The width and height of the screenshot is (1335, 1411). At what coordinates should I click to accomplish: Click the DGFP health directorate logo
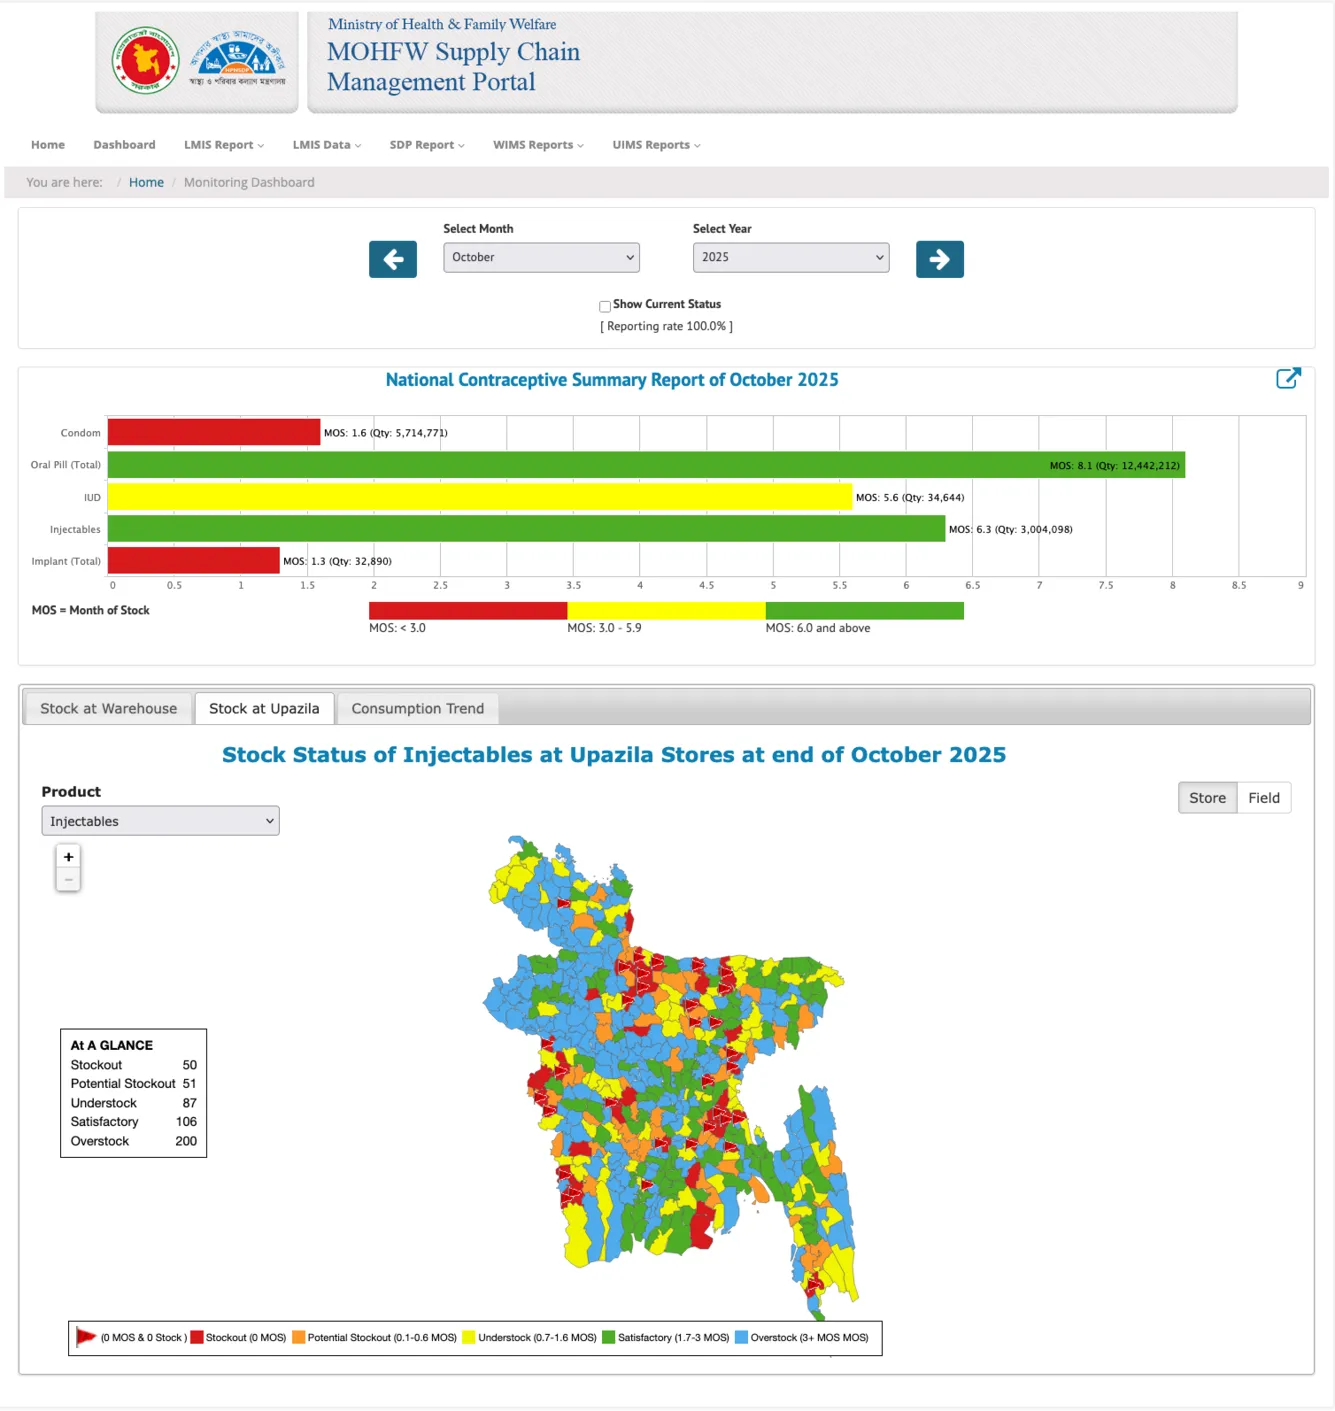[x=237, y=60]
